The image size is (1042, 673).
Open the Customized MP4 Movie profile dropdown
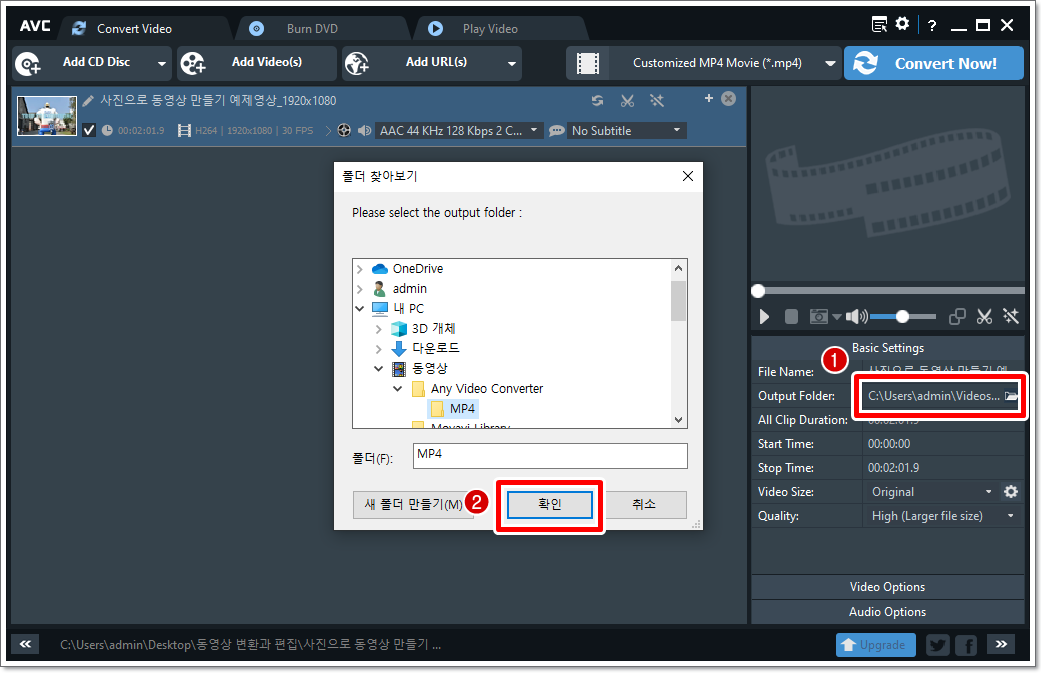click(x=830, y=64)
